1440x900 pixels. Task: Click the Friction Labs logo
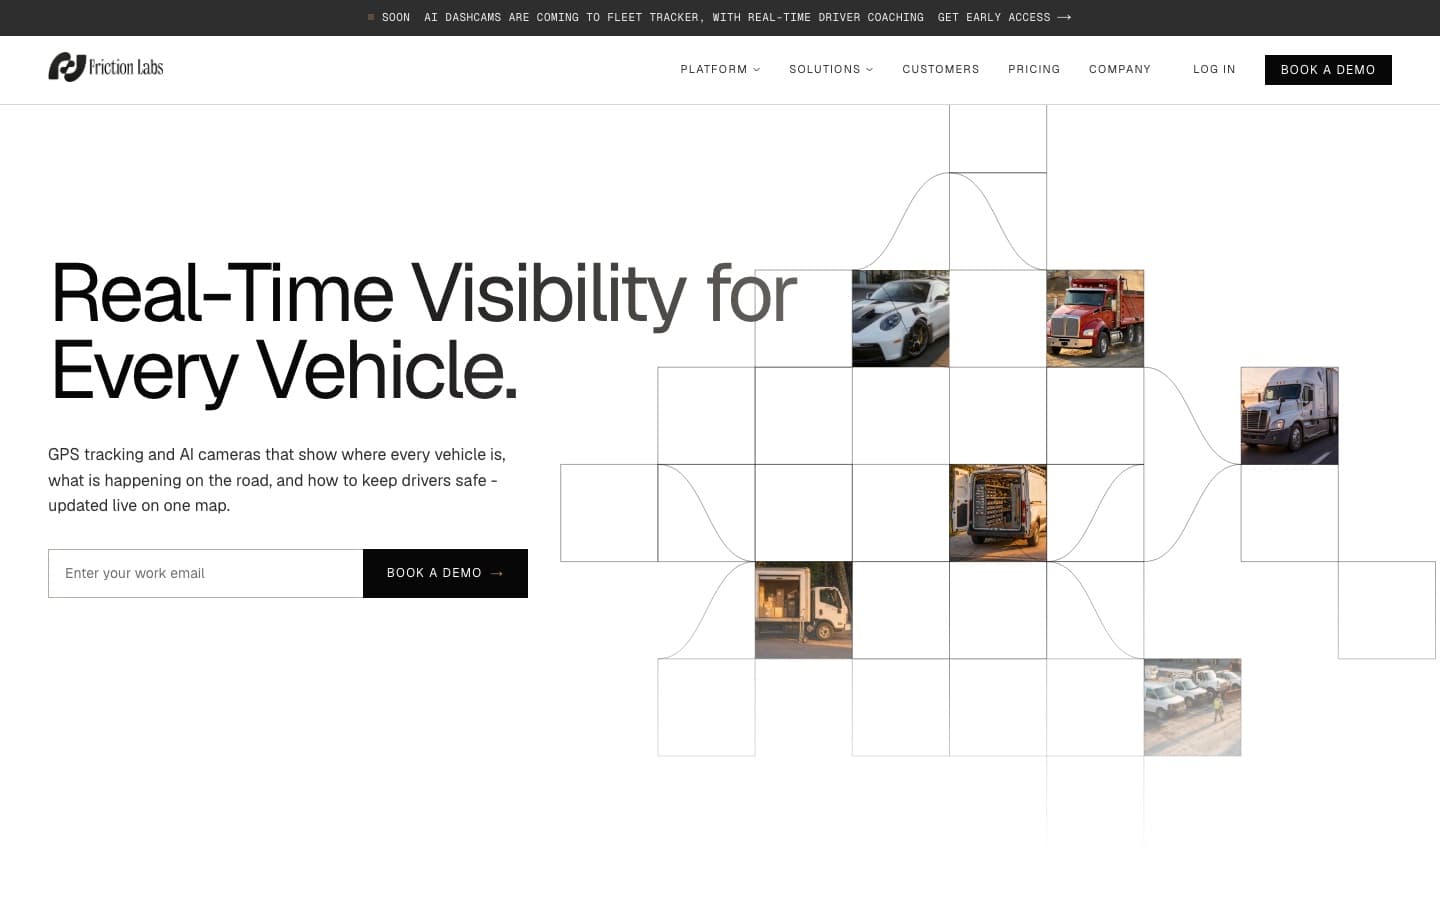coord(106,67)
